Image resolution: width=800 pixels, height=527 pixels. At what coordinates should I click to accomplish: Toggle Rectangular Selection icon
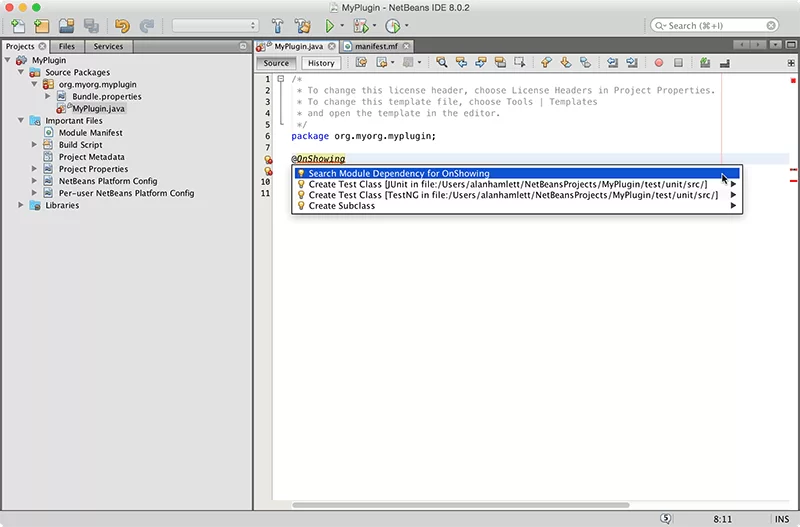[x=519, y=63]
